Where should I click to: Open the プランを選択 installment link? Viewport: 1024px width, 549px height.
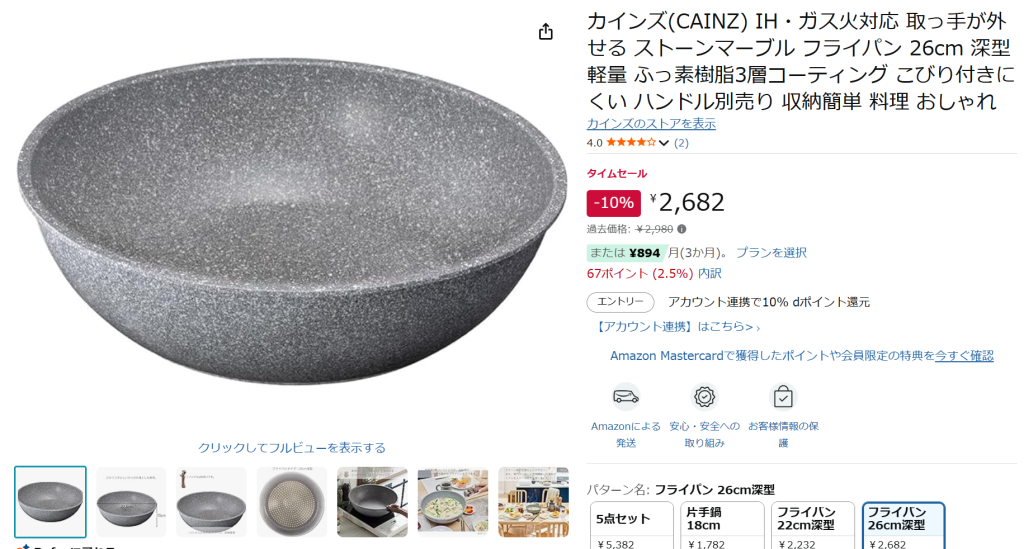point(771,253)
